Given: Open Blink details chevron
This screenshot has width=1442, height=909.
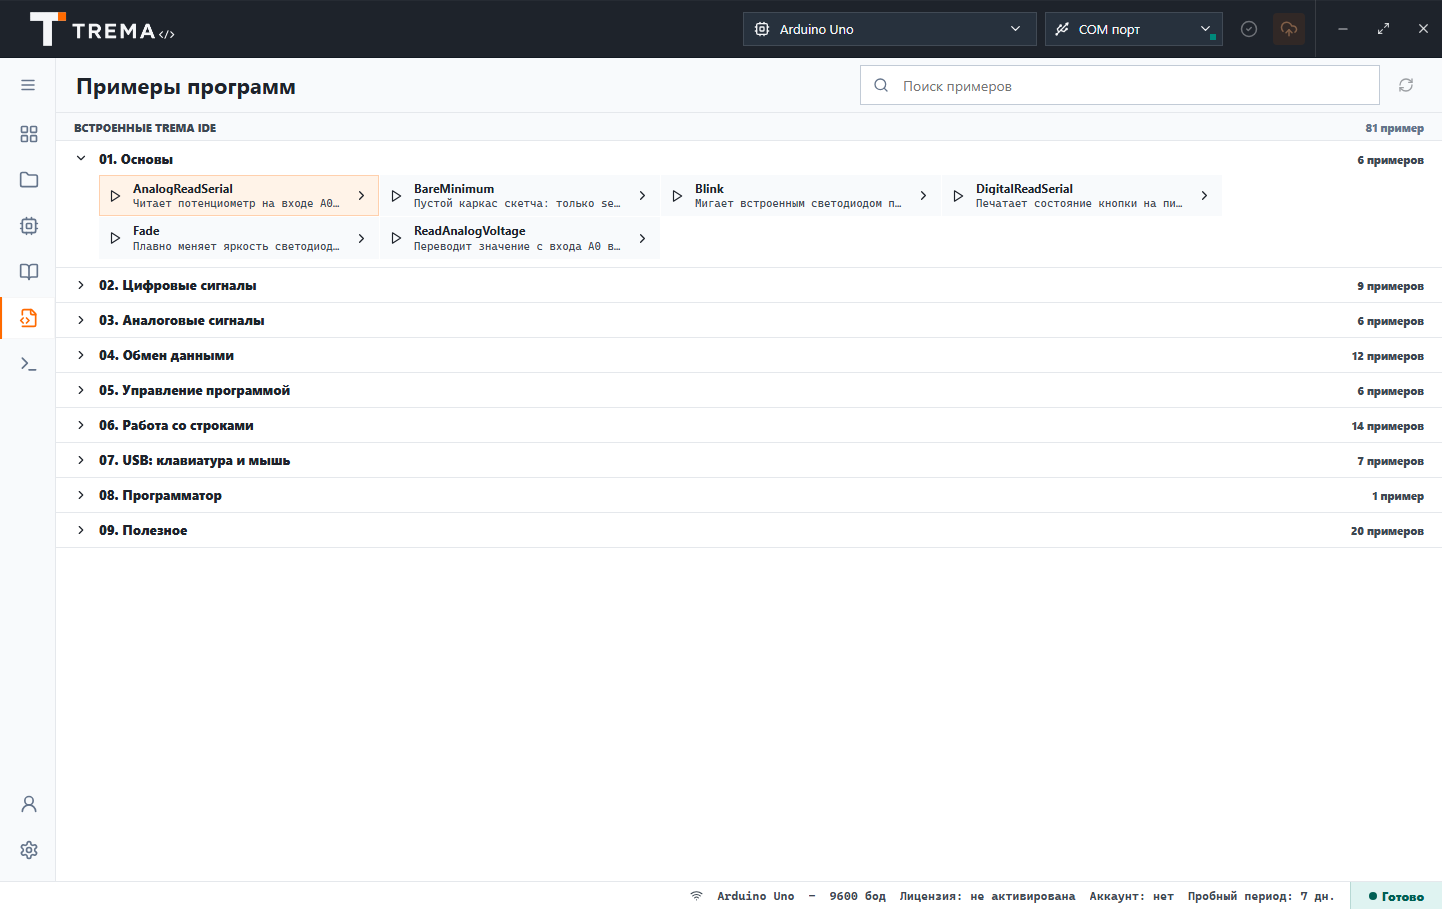Looking at the screenshot, I should coord(924,196).
